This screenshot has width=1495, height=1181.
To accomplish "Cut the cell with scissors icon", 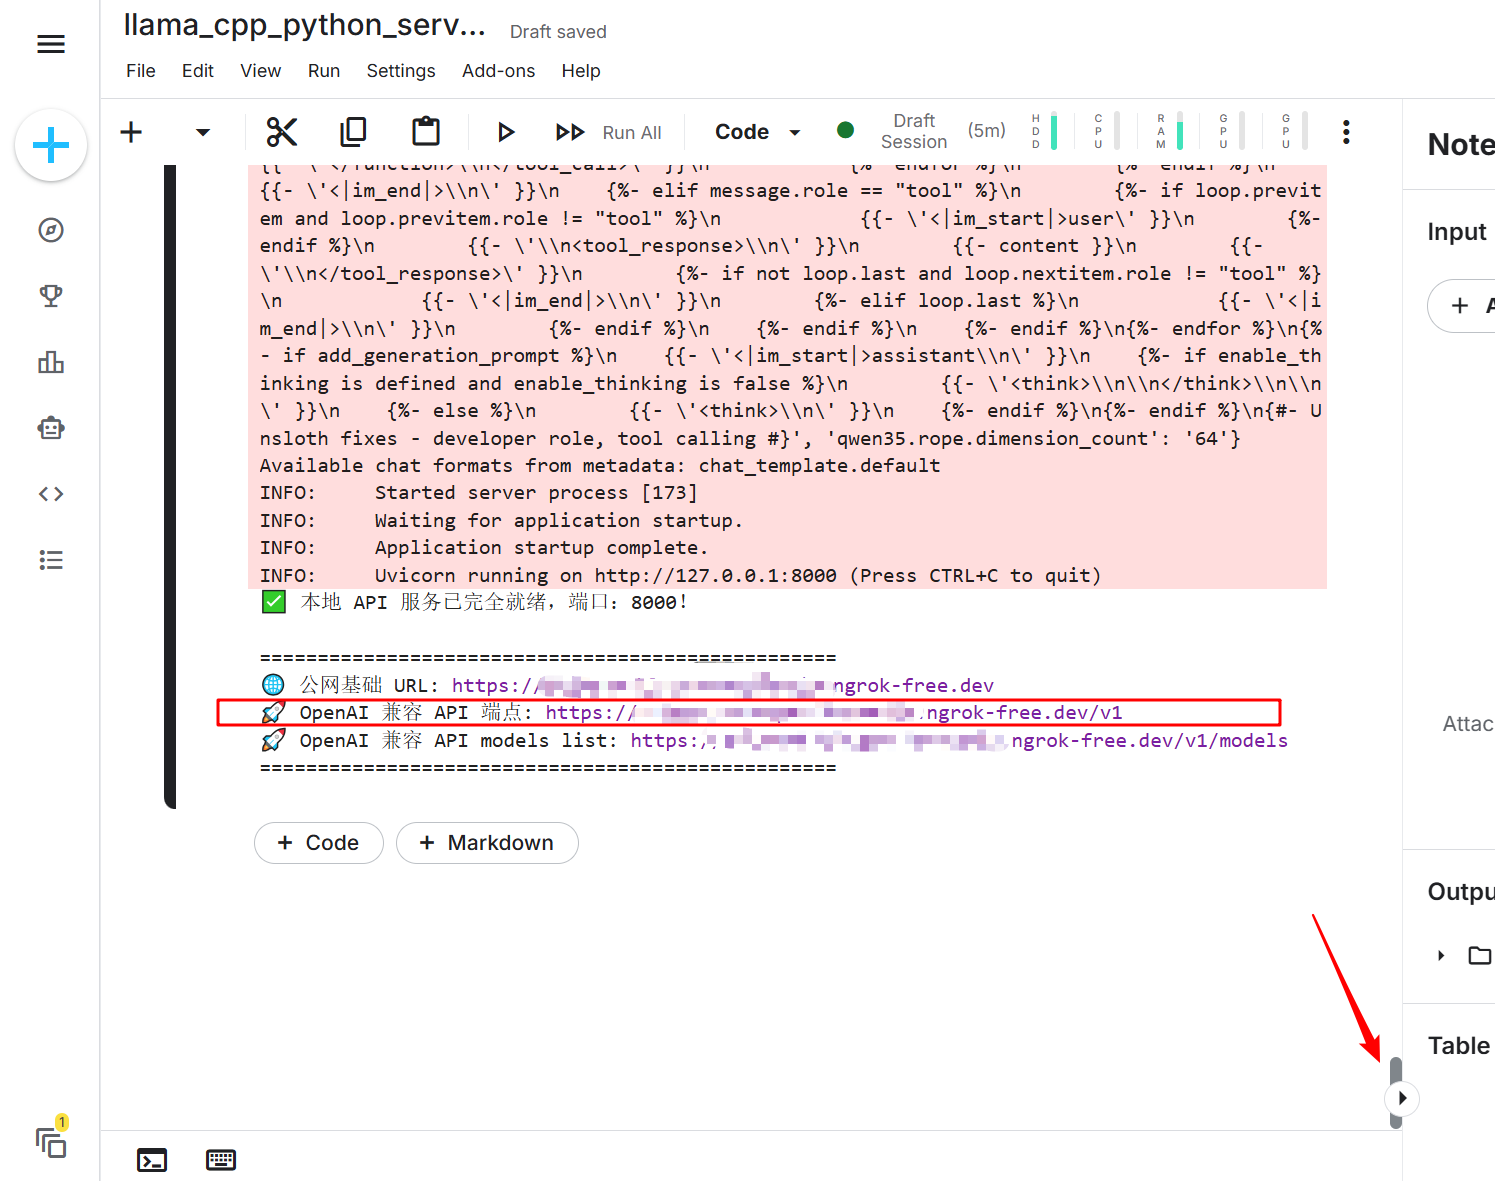I will point(282,132).
